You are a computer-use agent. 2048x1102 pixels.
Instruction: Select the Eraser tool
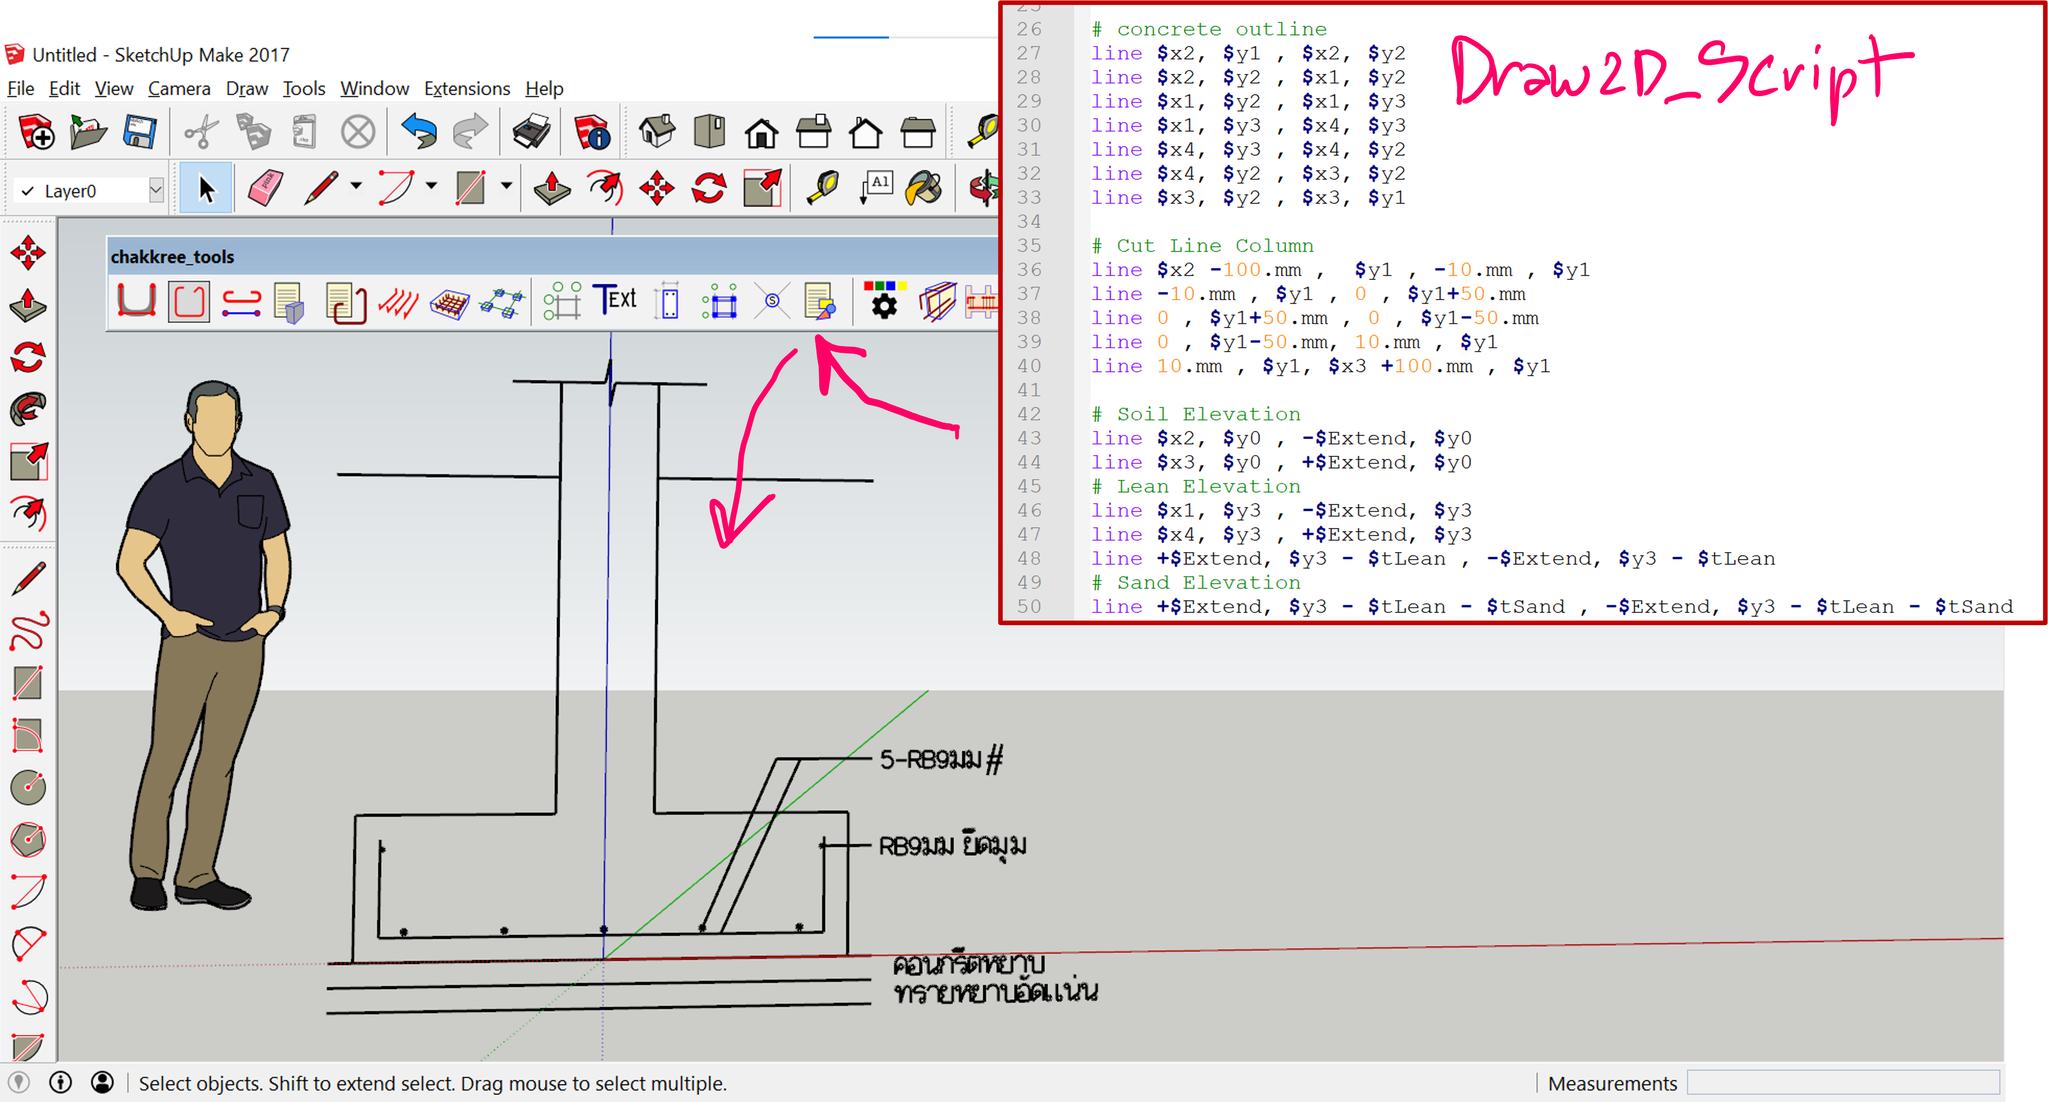pos(264,188)
